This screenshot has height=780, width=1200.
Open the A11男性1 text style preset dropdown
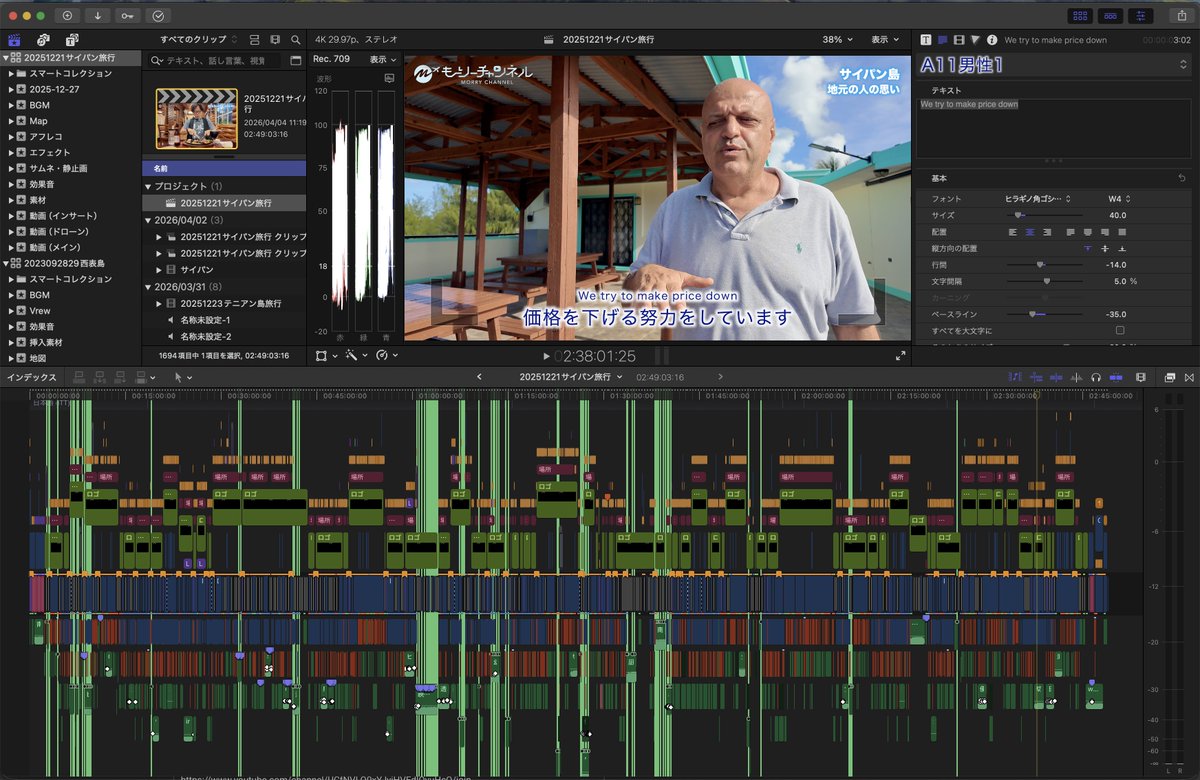pyautogui.click(x=1054, y=64)
